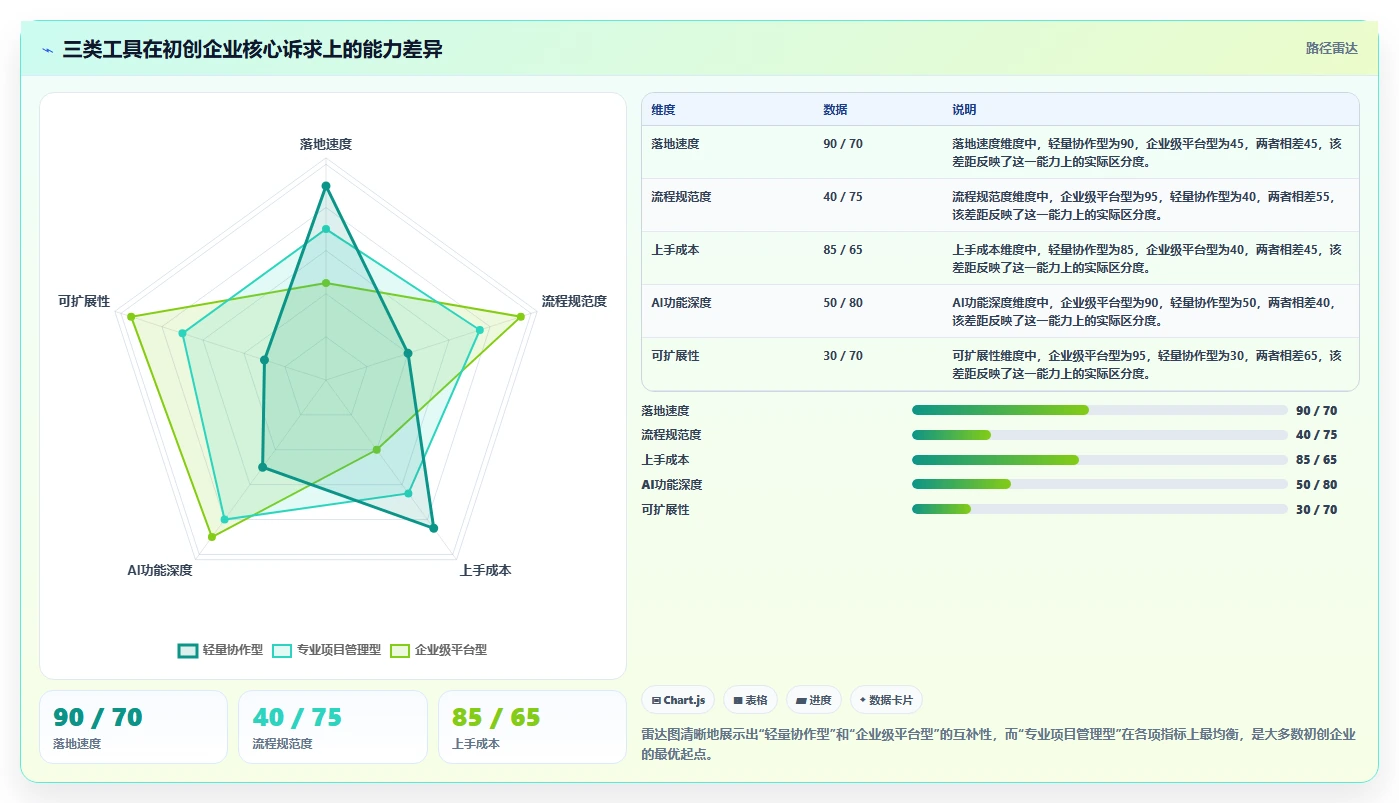Click the 40 / 75 table cell
This screenshot has height=803, width=1399.
point(843,197)
